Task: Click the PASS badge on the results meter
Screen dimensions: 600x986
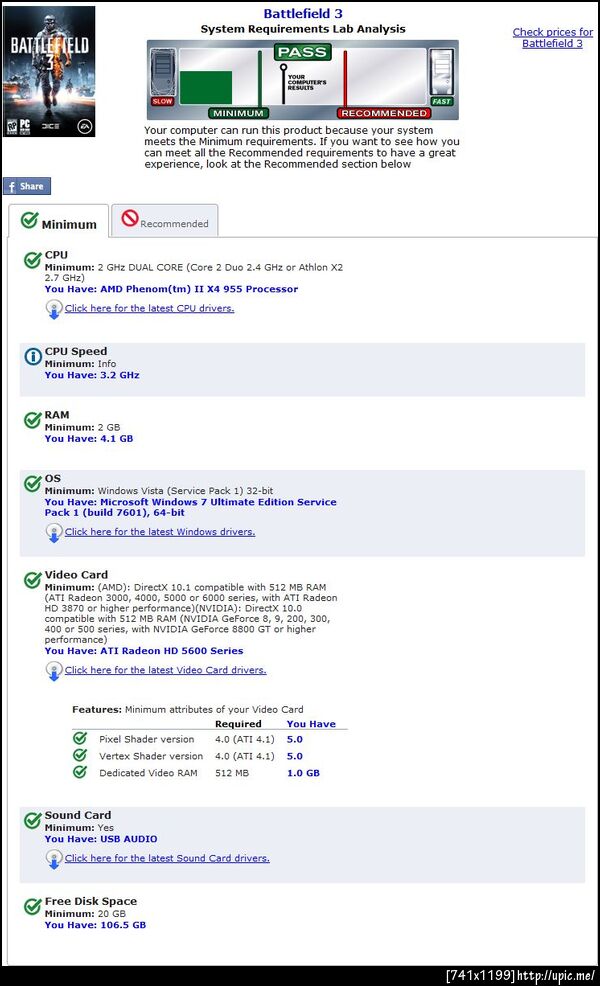Action: 302,52
